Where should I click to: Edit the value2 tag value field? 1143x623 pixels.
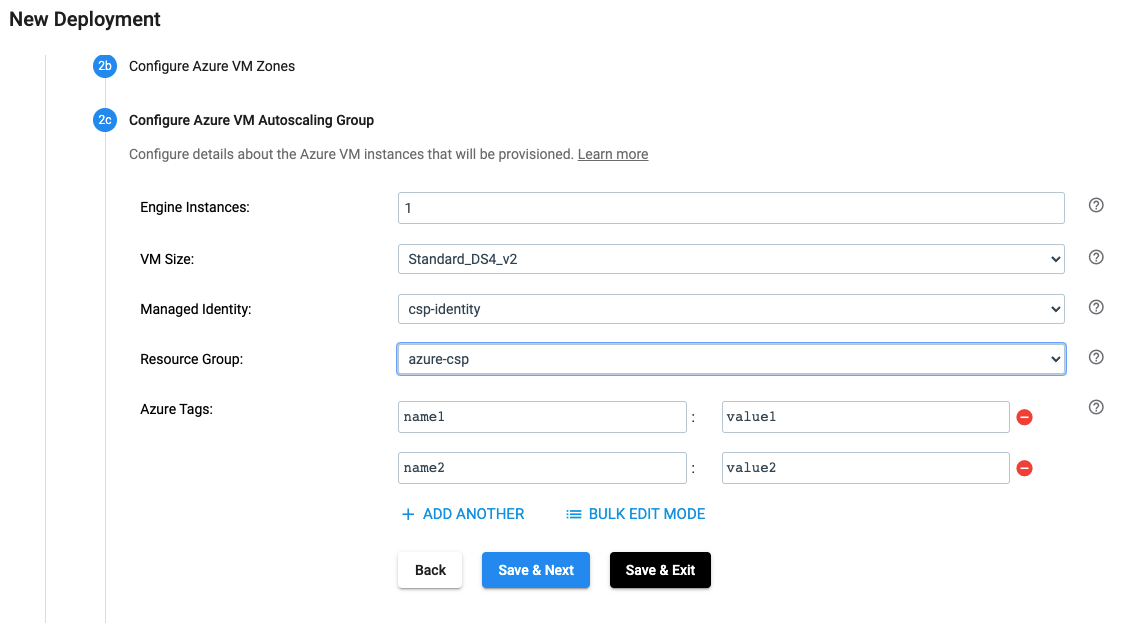point(865,469)
